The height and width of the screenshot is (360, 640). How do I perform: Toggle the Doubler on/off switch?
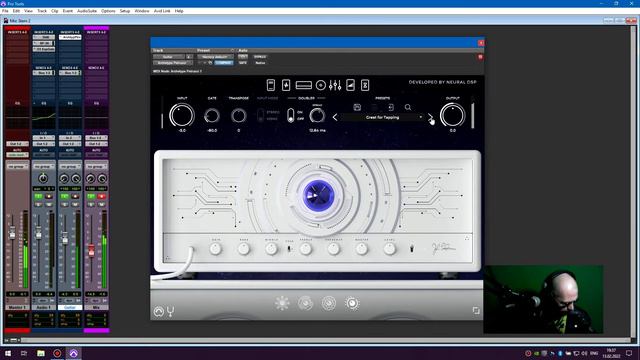click(x=290, y=116)
